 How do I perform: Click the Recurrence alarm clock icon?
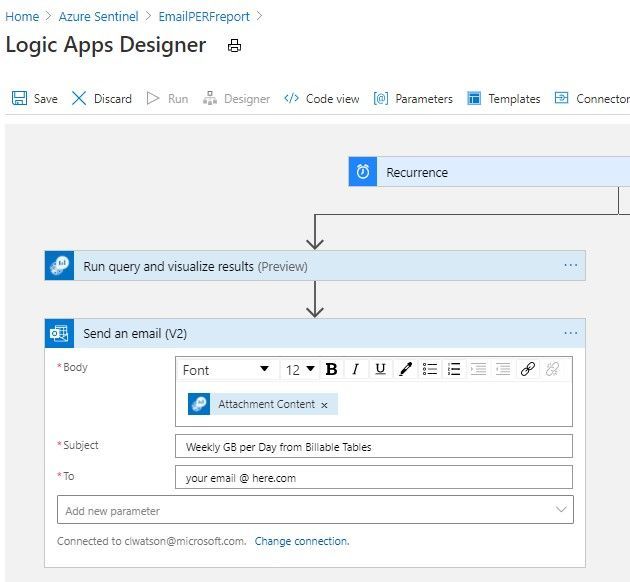tap(363, 172)
